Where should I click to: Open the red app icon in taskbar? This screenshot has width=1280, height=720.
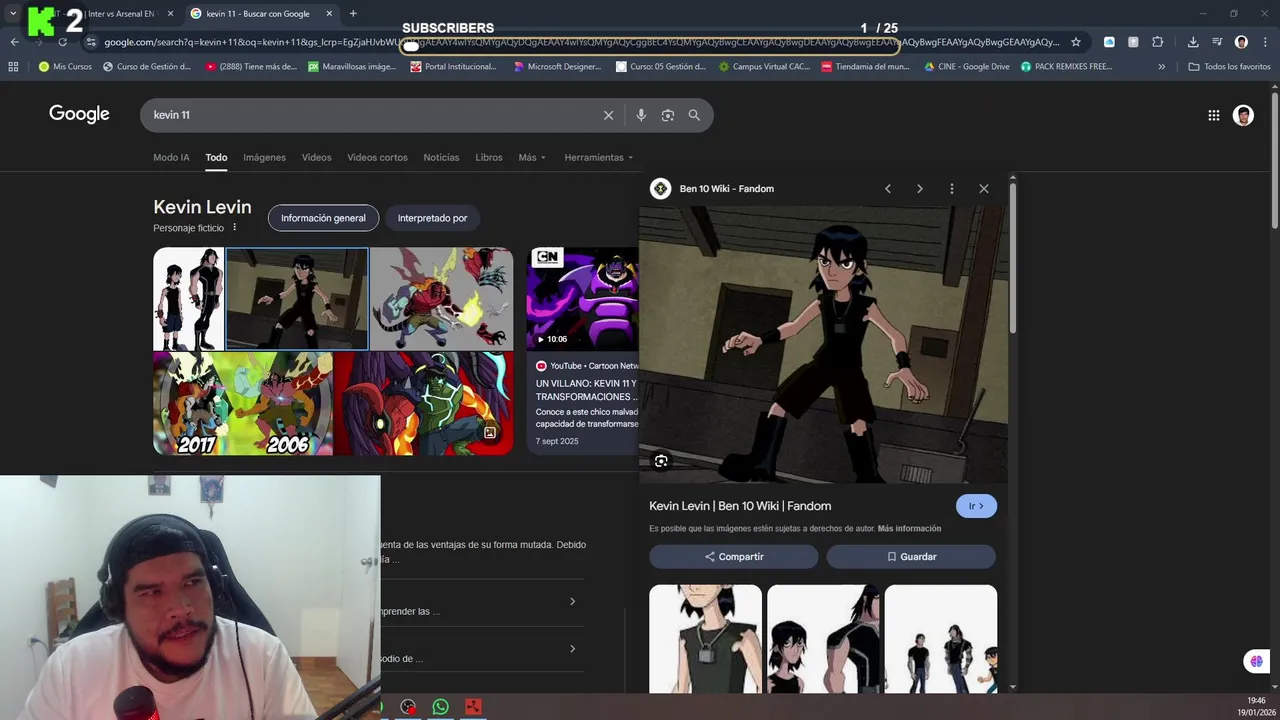coord(473,707)
